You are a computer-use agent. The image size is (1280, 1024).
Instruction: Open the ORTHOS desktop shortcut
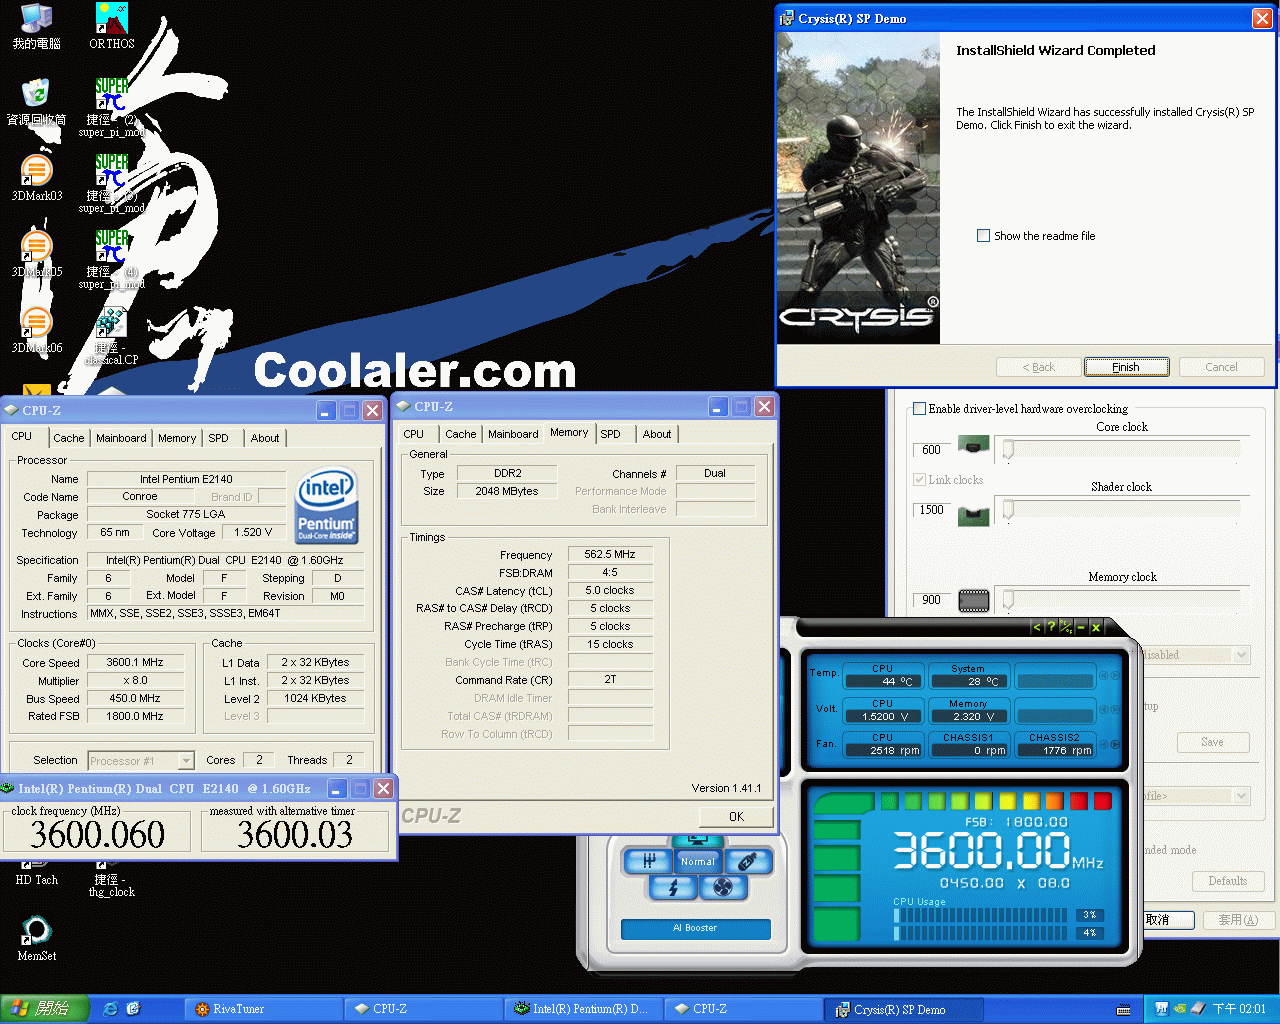click(112, 26)
